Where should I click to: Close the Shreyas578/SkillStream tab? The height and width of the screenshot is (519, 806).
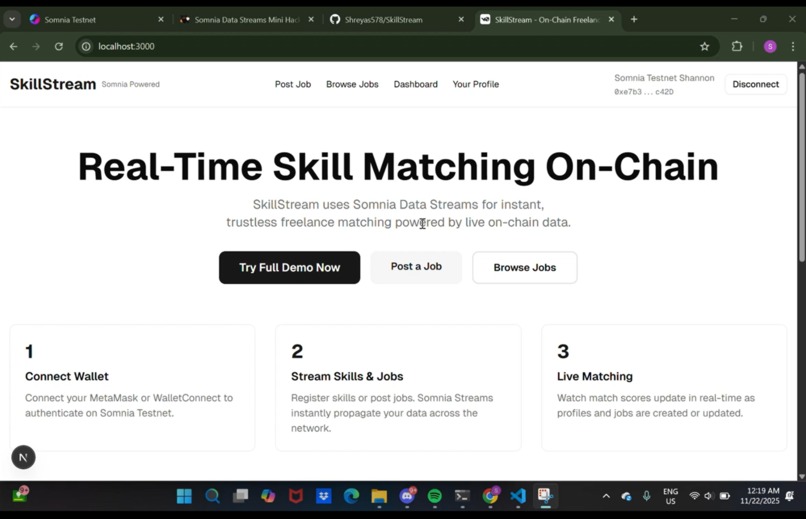(461, 20)
